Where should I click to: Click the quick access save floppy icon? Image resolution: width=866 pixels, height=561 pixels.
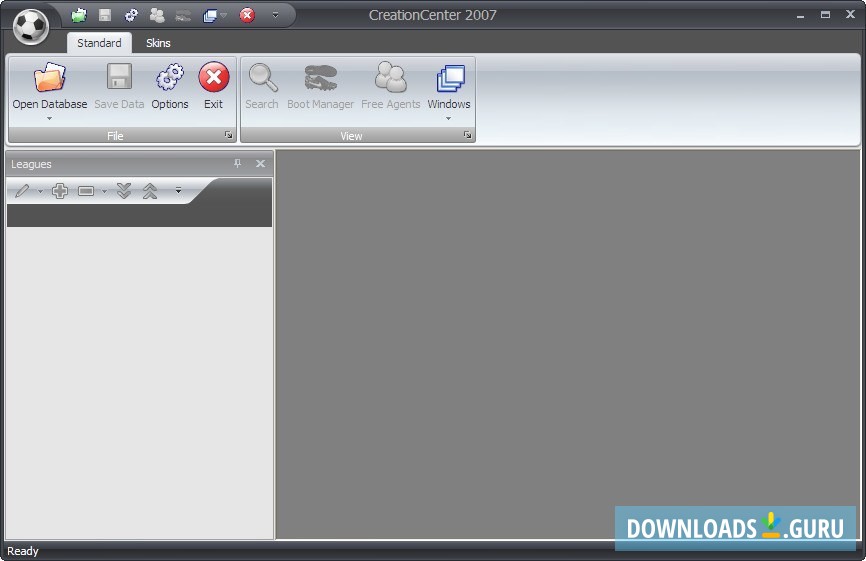tap(105, 15)
